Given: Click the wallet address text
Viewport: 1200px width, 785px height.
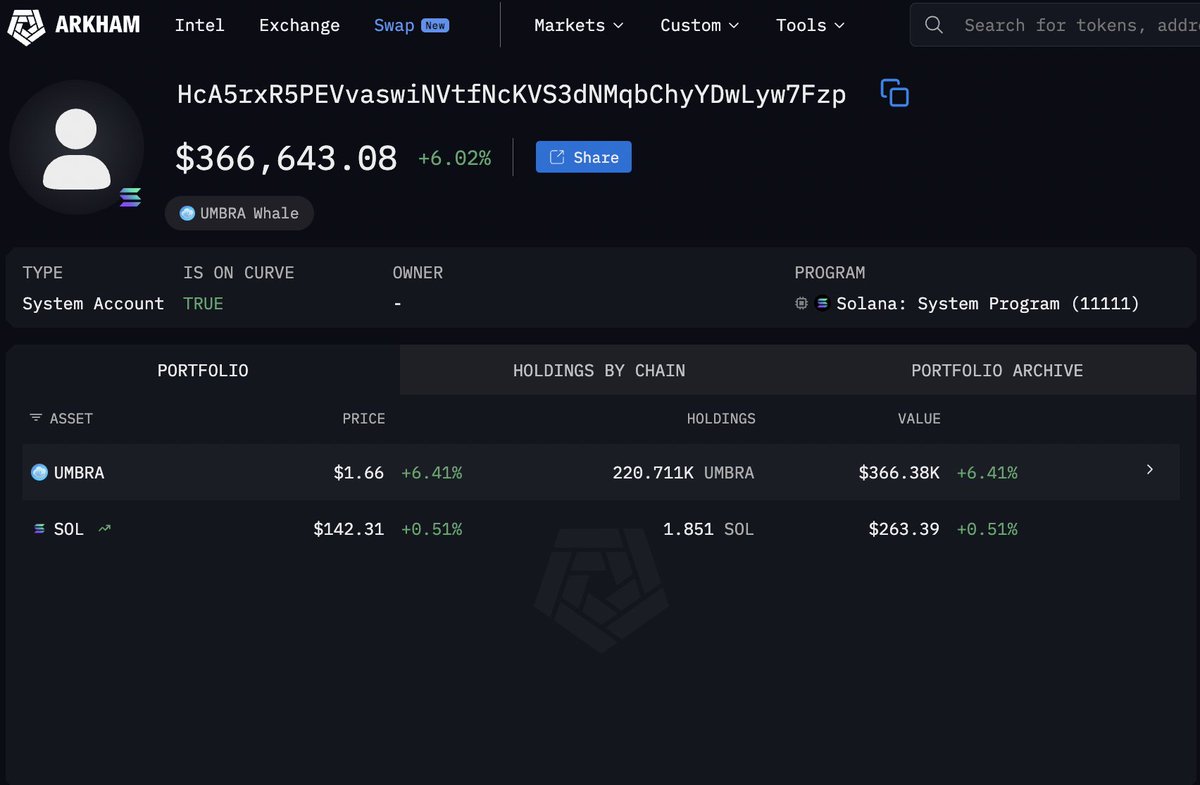Looking at the screenshot, I should tap(511, 95).
